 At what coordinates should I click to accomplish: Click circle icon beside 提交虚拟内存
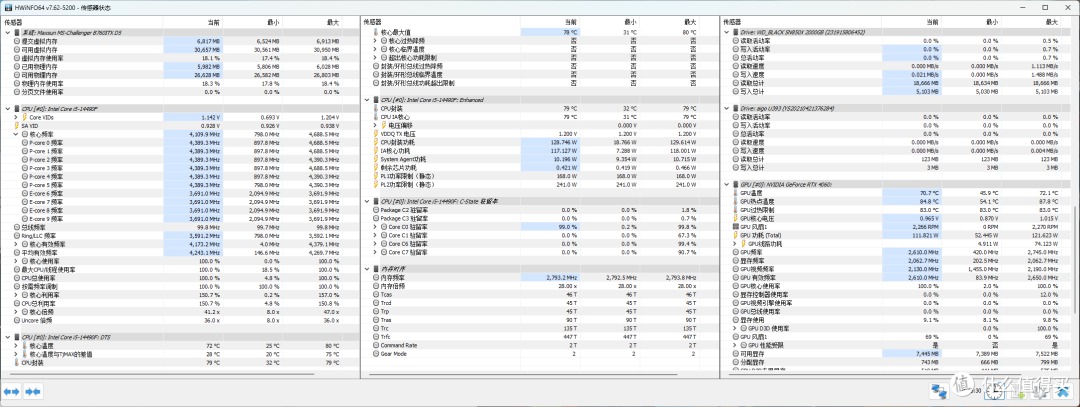(17, 41)
